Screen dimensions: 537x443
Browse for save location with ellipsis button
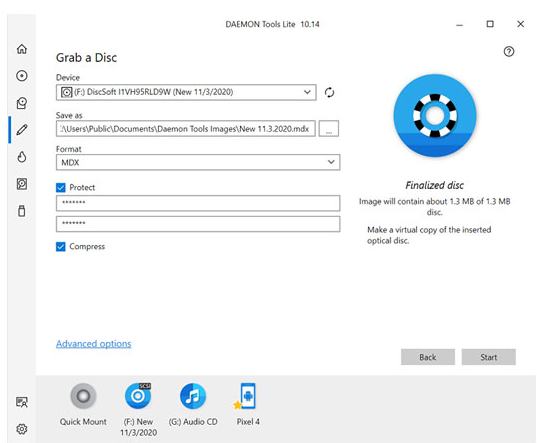[x=329, y=129]
